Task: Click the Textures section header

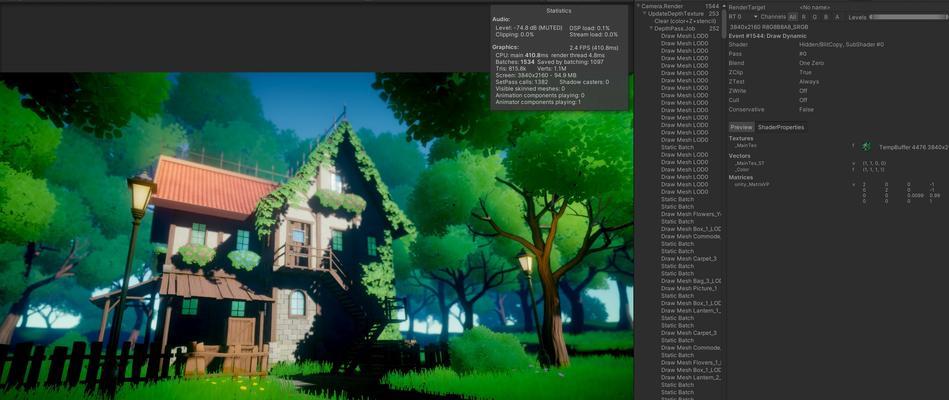Action: pos(741,139)
